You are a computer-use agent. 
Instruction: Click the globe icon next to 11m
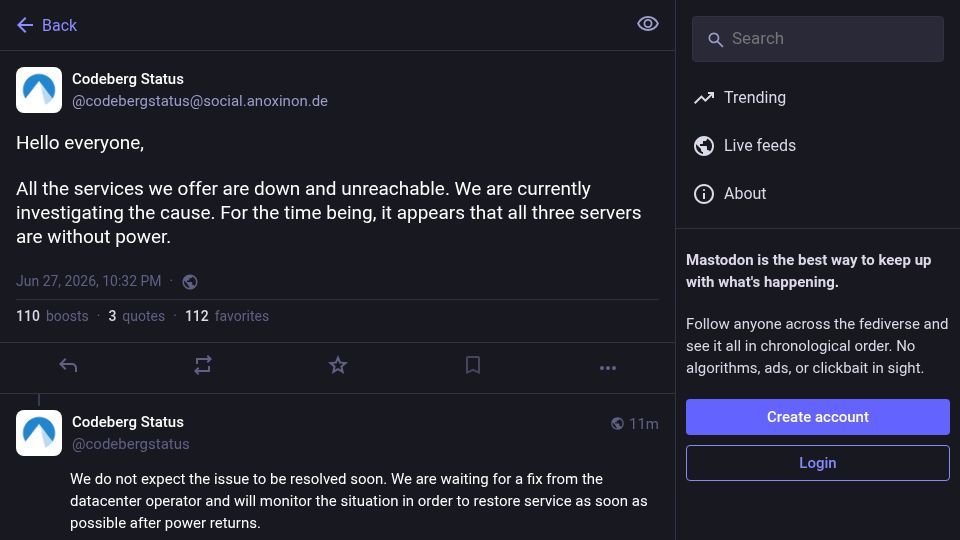coord(617,424)
